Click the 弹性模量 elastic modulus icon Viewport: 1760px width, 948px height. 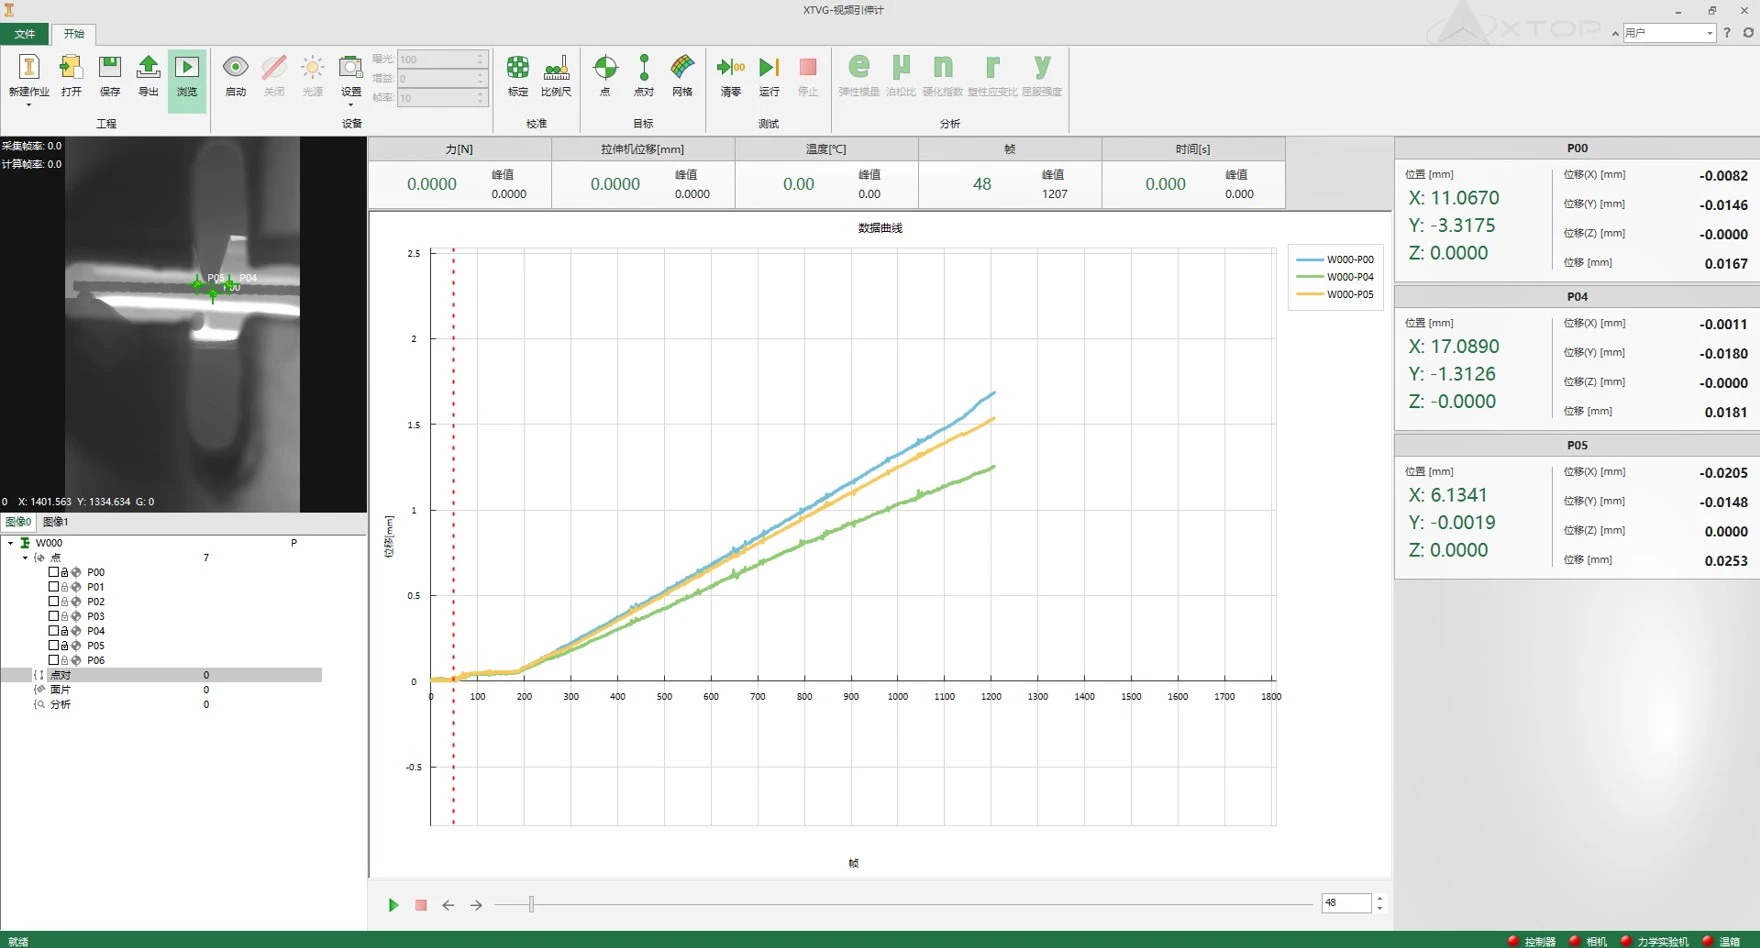pos(859,67)
